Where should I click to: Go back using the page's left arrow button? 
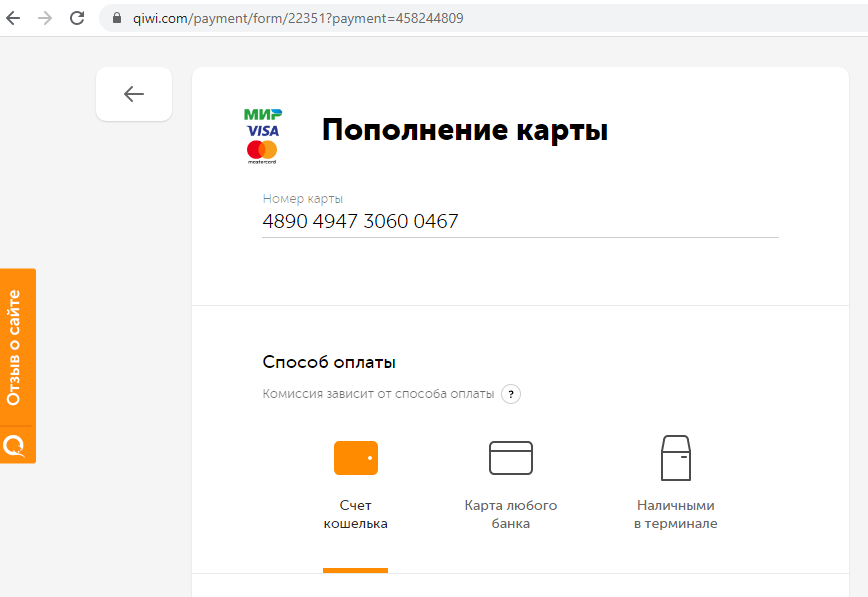point(134,94)
